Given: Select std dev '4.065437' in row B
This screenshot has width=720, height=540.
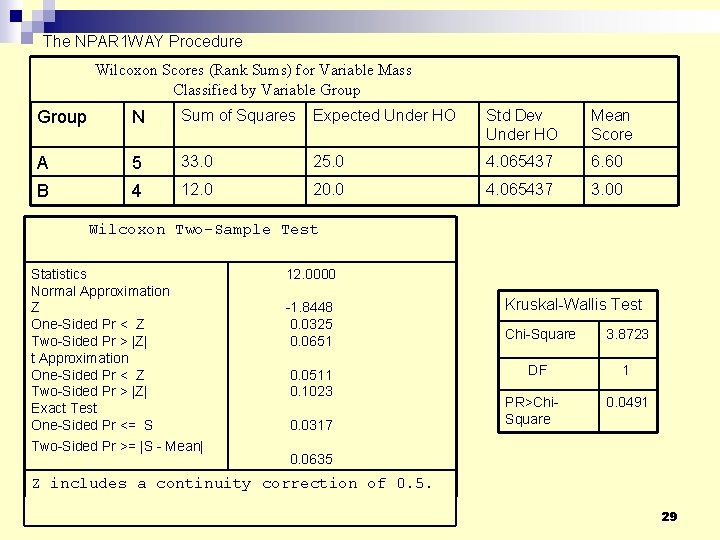Looking at the screenshot, I should (x=519, y=189).
